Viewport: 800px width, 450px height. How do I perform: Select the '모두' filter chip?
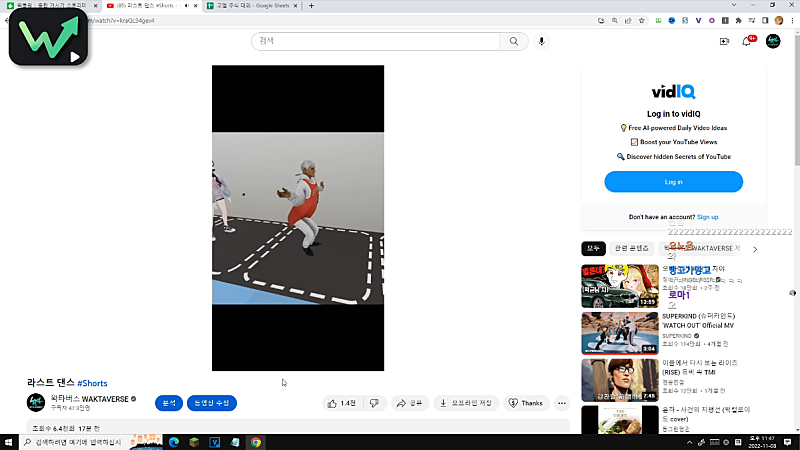[593, 248]
